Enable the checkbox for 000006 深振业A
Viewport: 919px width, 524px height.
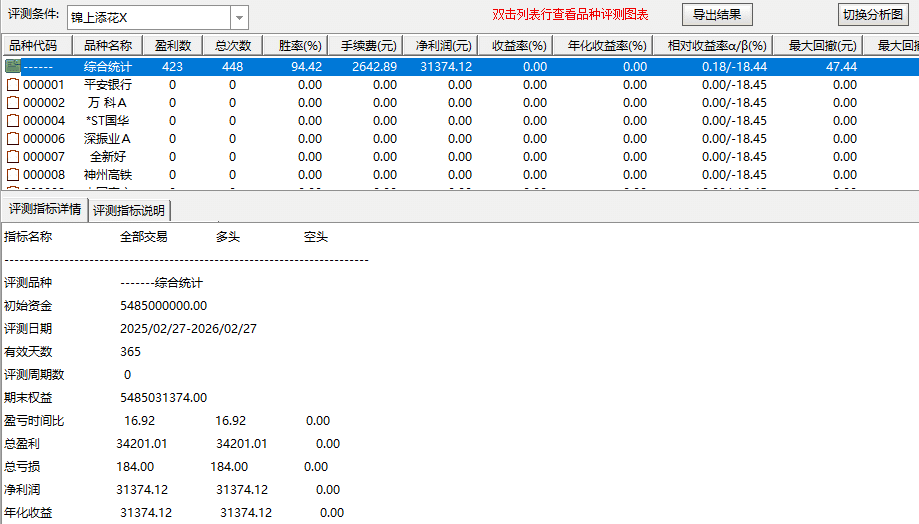coord(13,139)
